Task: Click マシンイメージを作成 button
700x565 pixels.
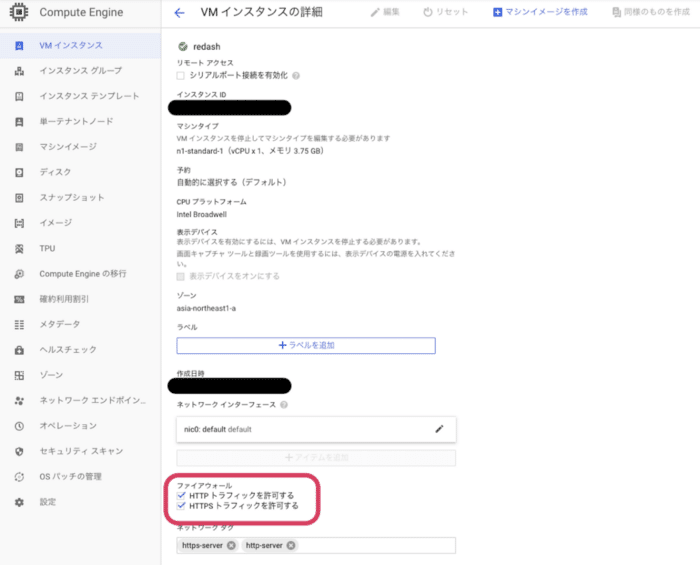Action: coord(540,12)
